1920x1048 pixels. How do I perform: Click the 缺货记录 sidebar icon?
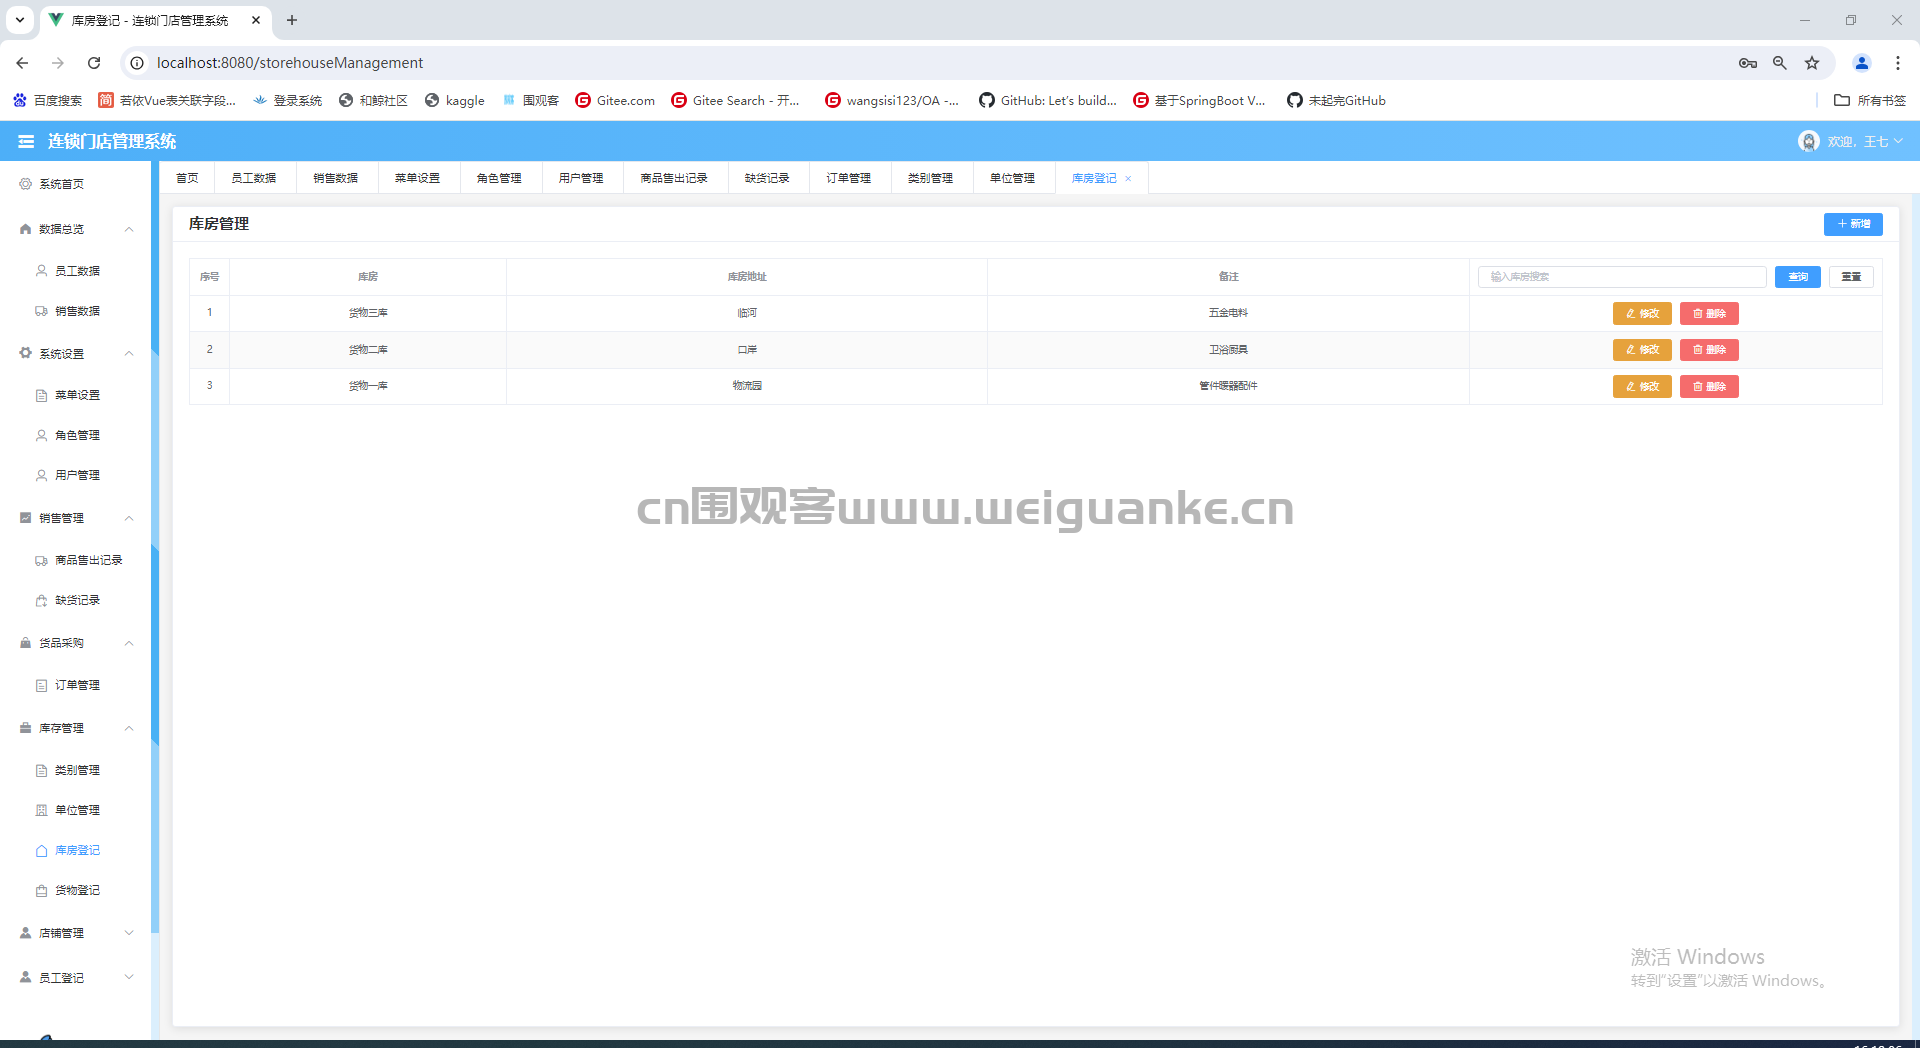[41, 600]
